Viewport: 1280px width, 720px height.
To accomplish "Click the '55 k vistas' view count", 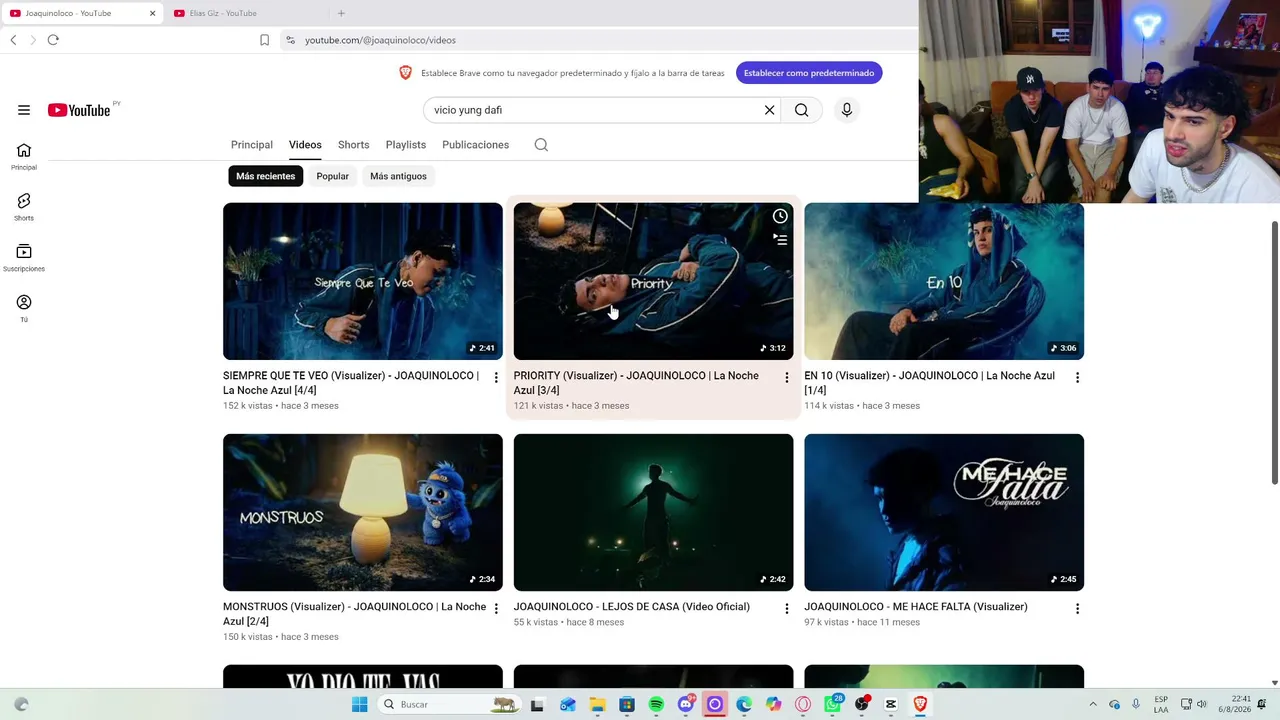I will pos(536,622).
